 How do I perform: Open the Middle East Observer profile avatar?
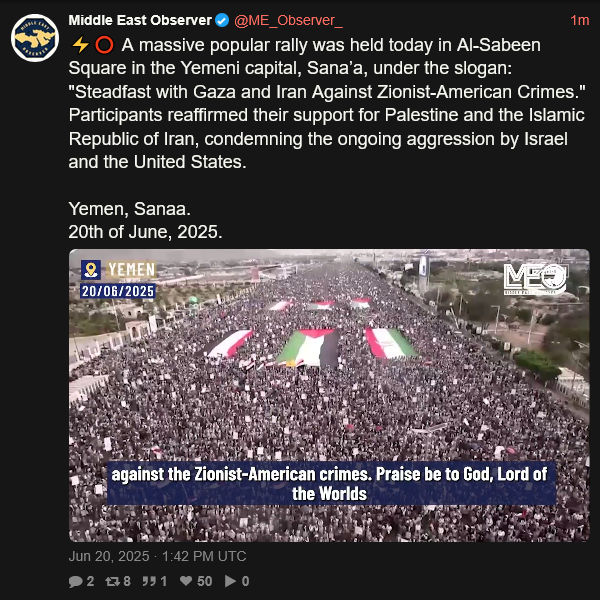(35, 38)
